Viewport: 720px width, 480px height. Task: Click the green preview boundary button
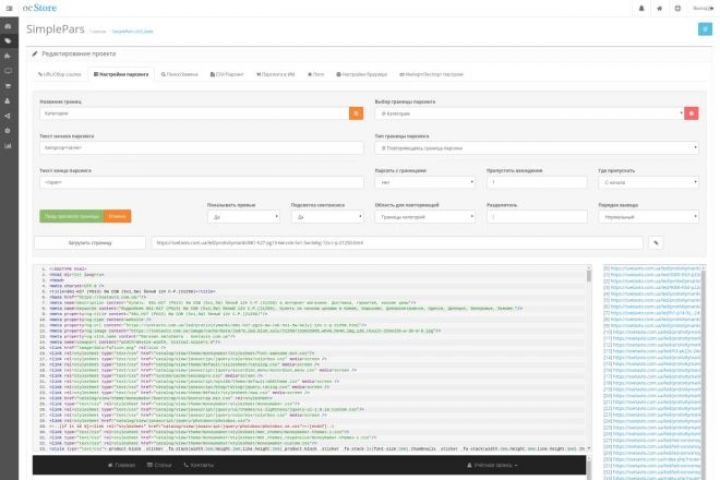[72, 216]
